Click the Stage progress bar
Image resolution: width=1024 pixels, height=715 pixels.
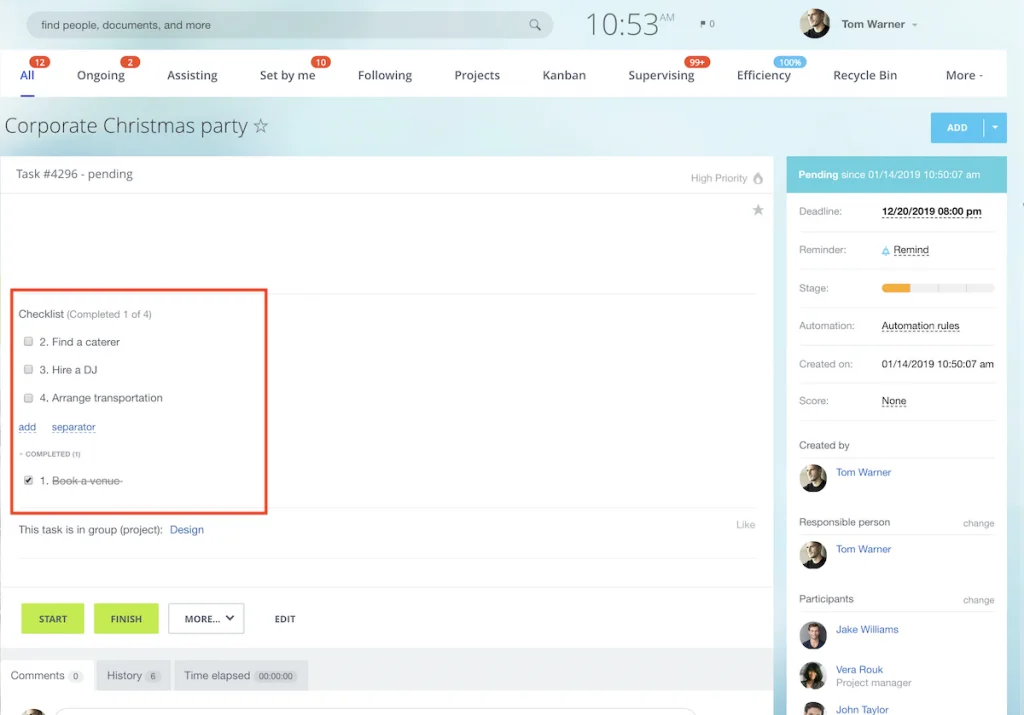[x=937, y=288]
